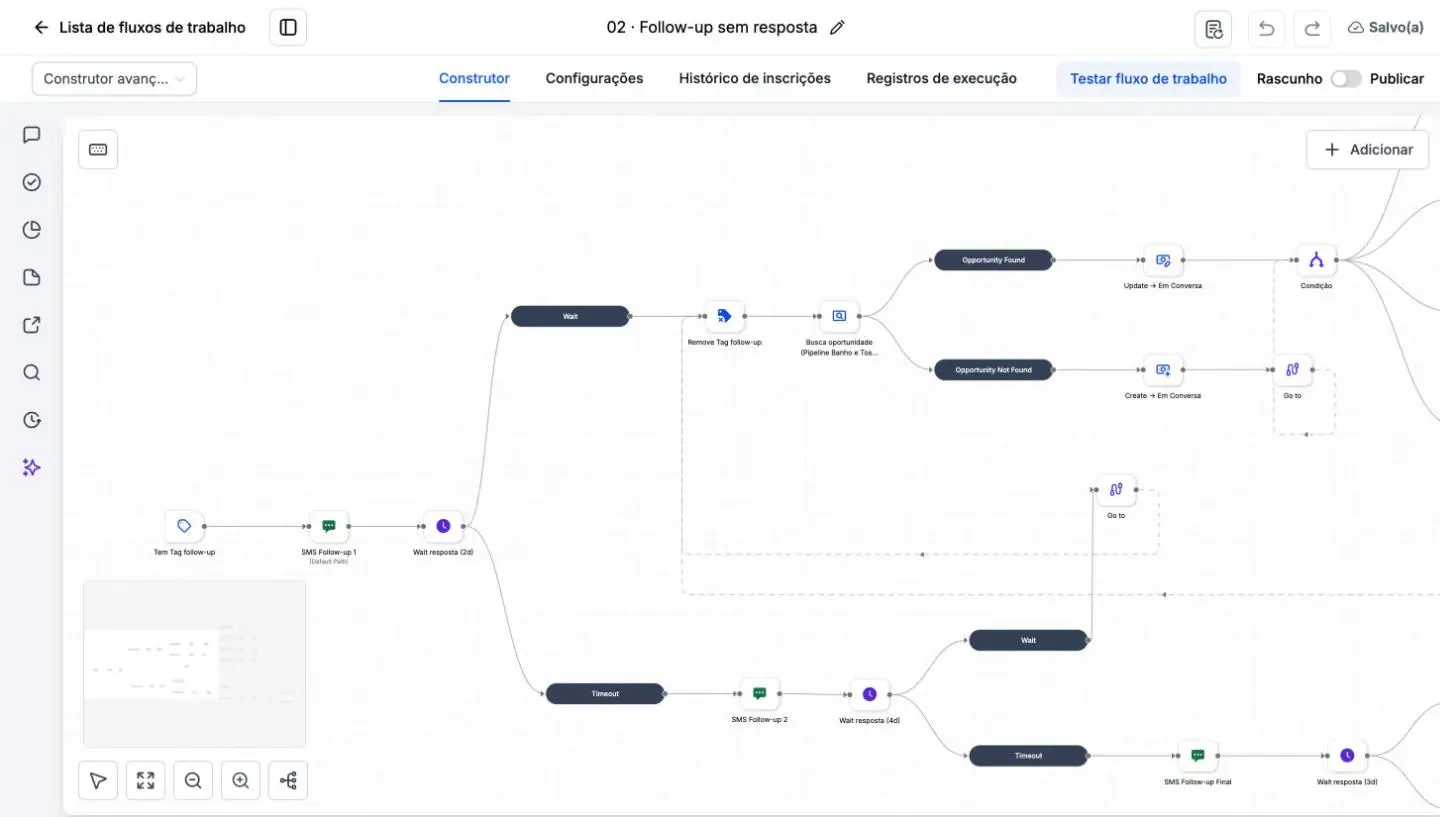
Task: Click the Opportunity Found branch
Action: point(993,260)
